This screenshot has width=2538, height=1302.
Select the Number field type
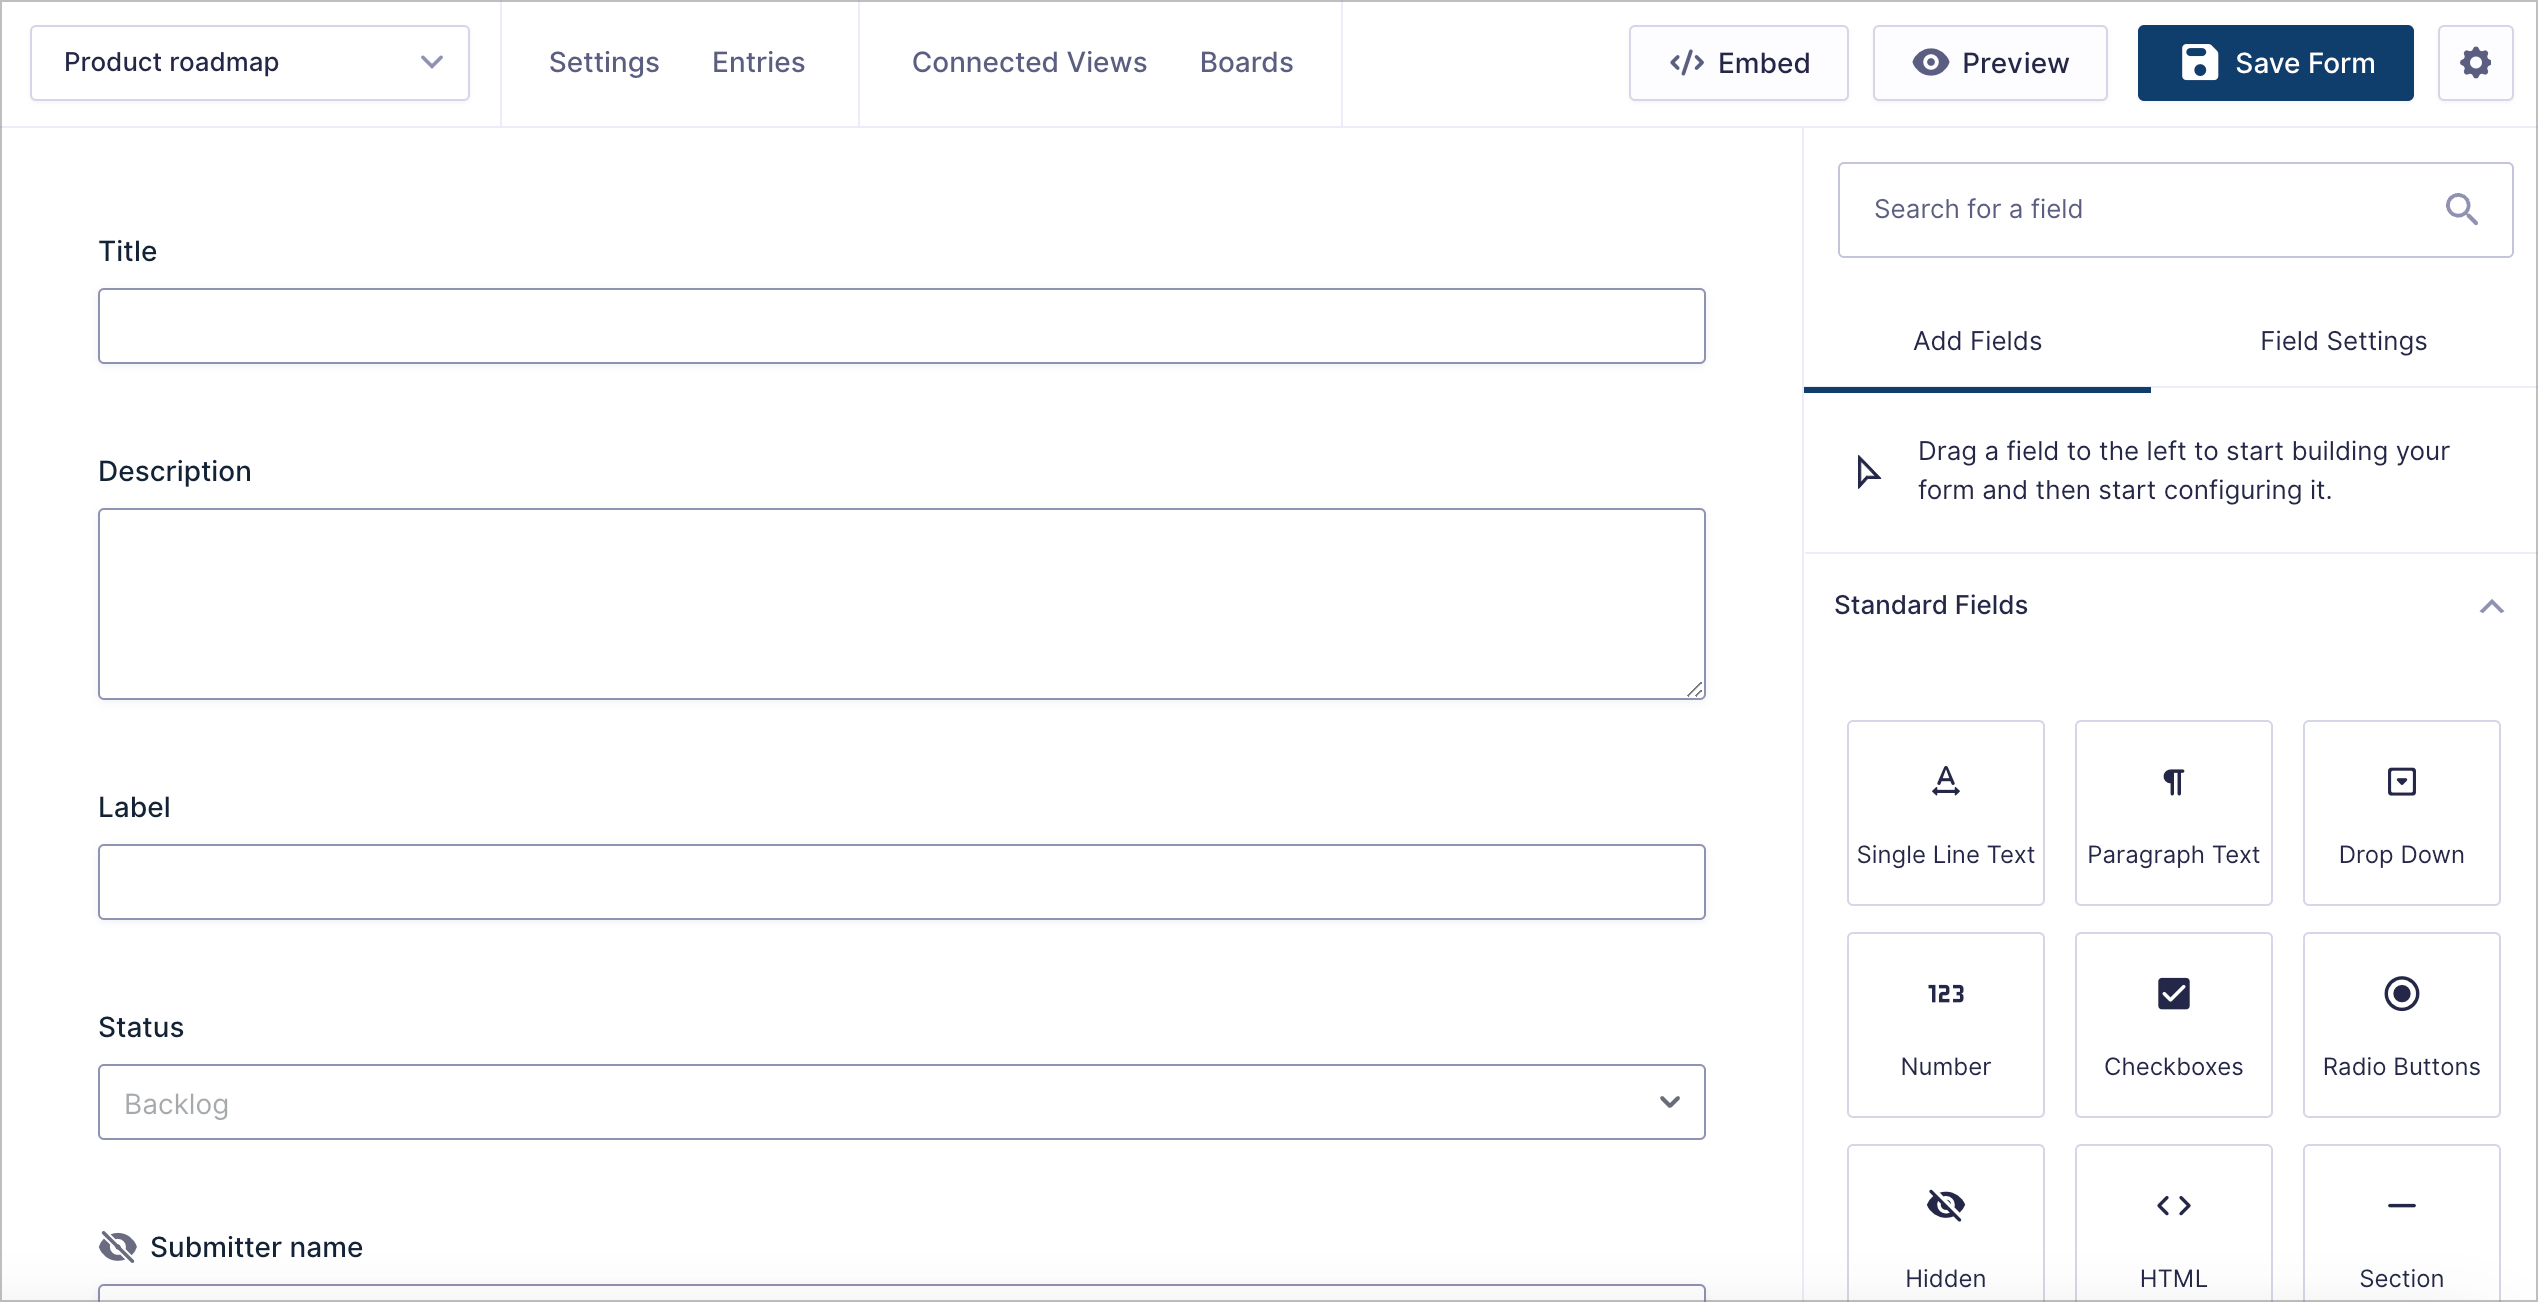tap(1944, 1025)
